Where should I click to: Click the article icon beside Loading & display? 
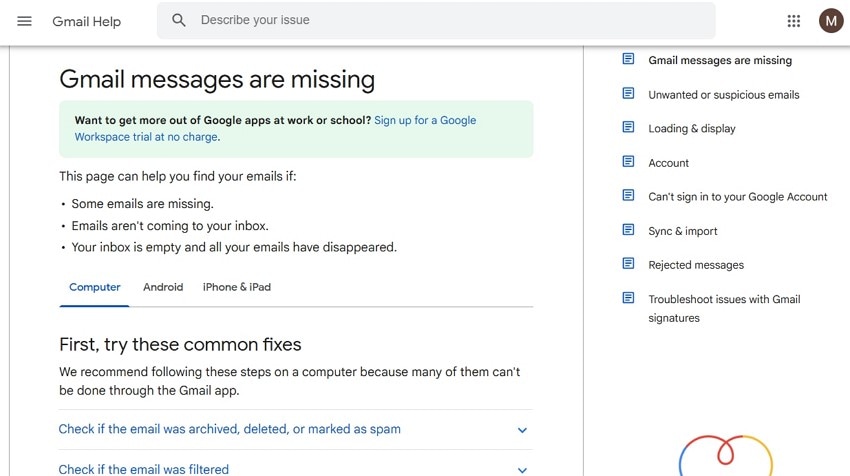(628, 128)
